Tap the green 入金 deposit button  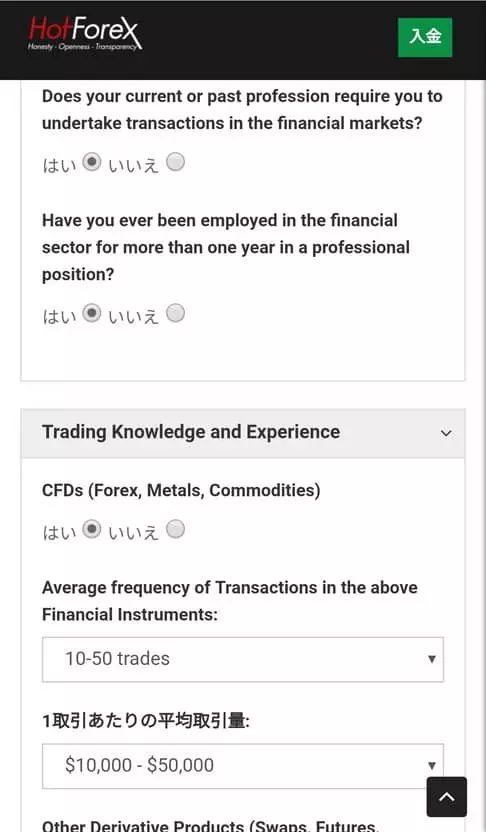point(425,37)
